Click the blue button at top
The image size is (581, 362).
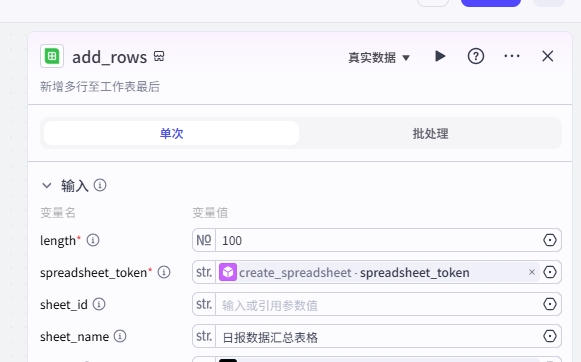[x=491, y=3]
